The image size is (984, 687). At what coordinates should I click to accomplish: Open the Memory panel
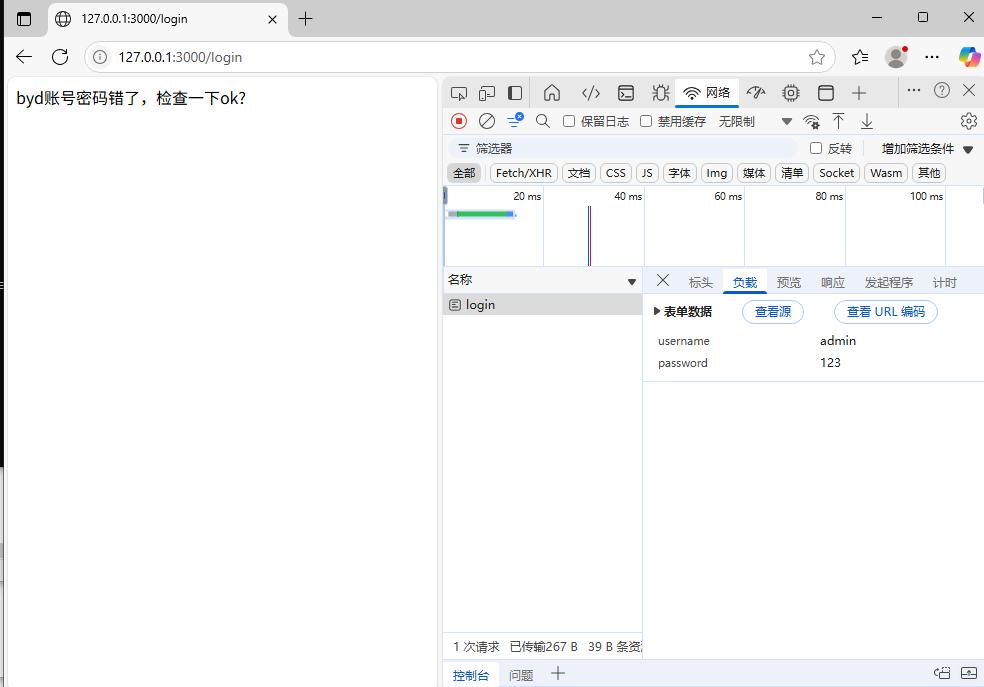click(791, 93)
